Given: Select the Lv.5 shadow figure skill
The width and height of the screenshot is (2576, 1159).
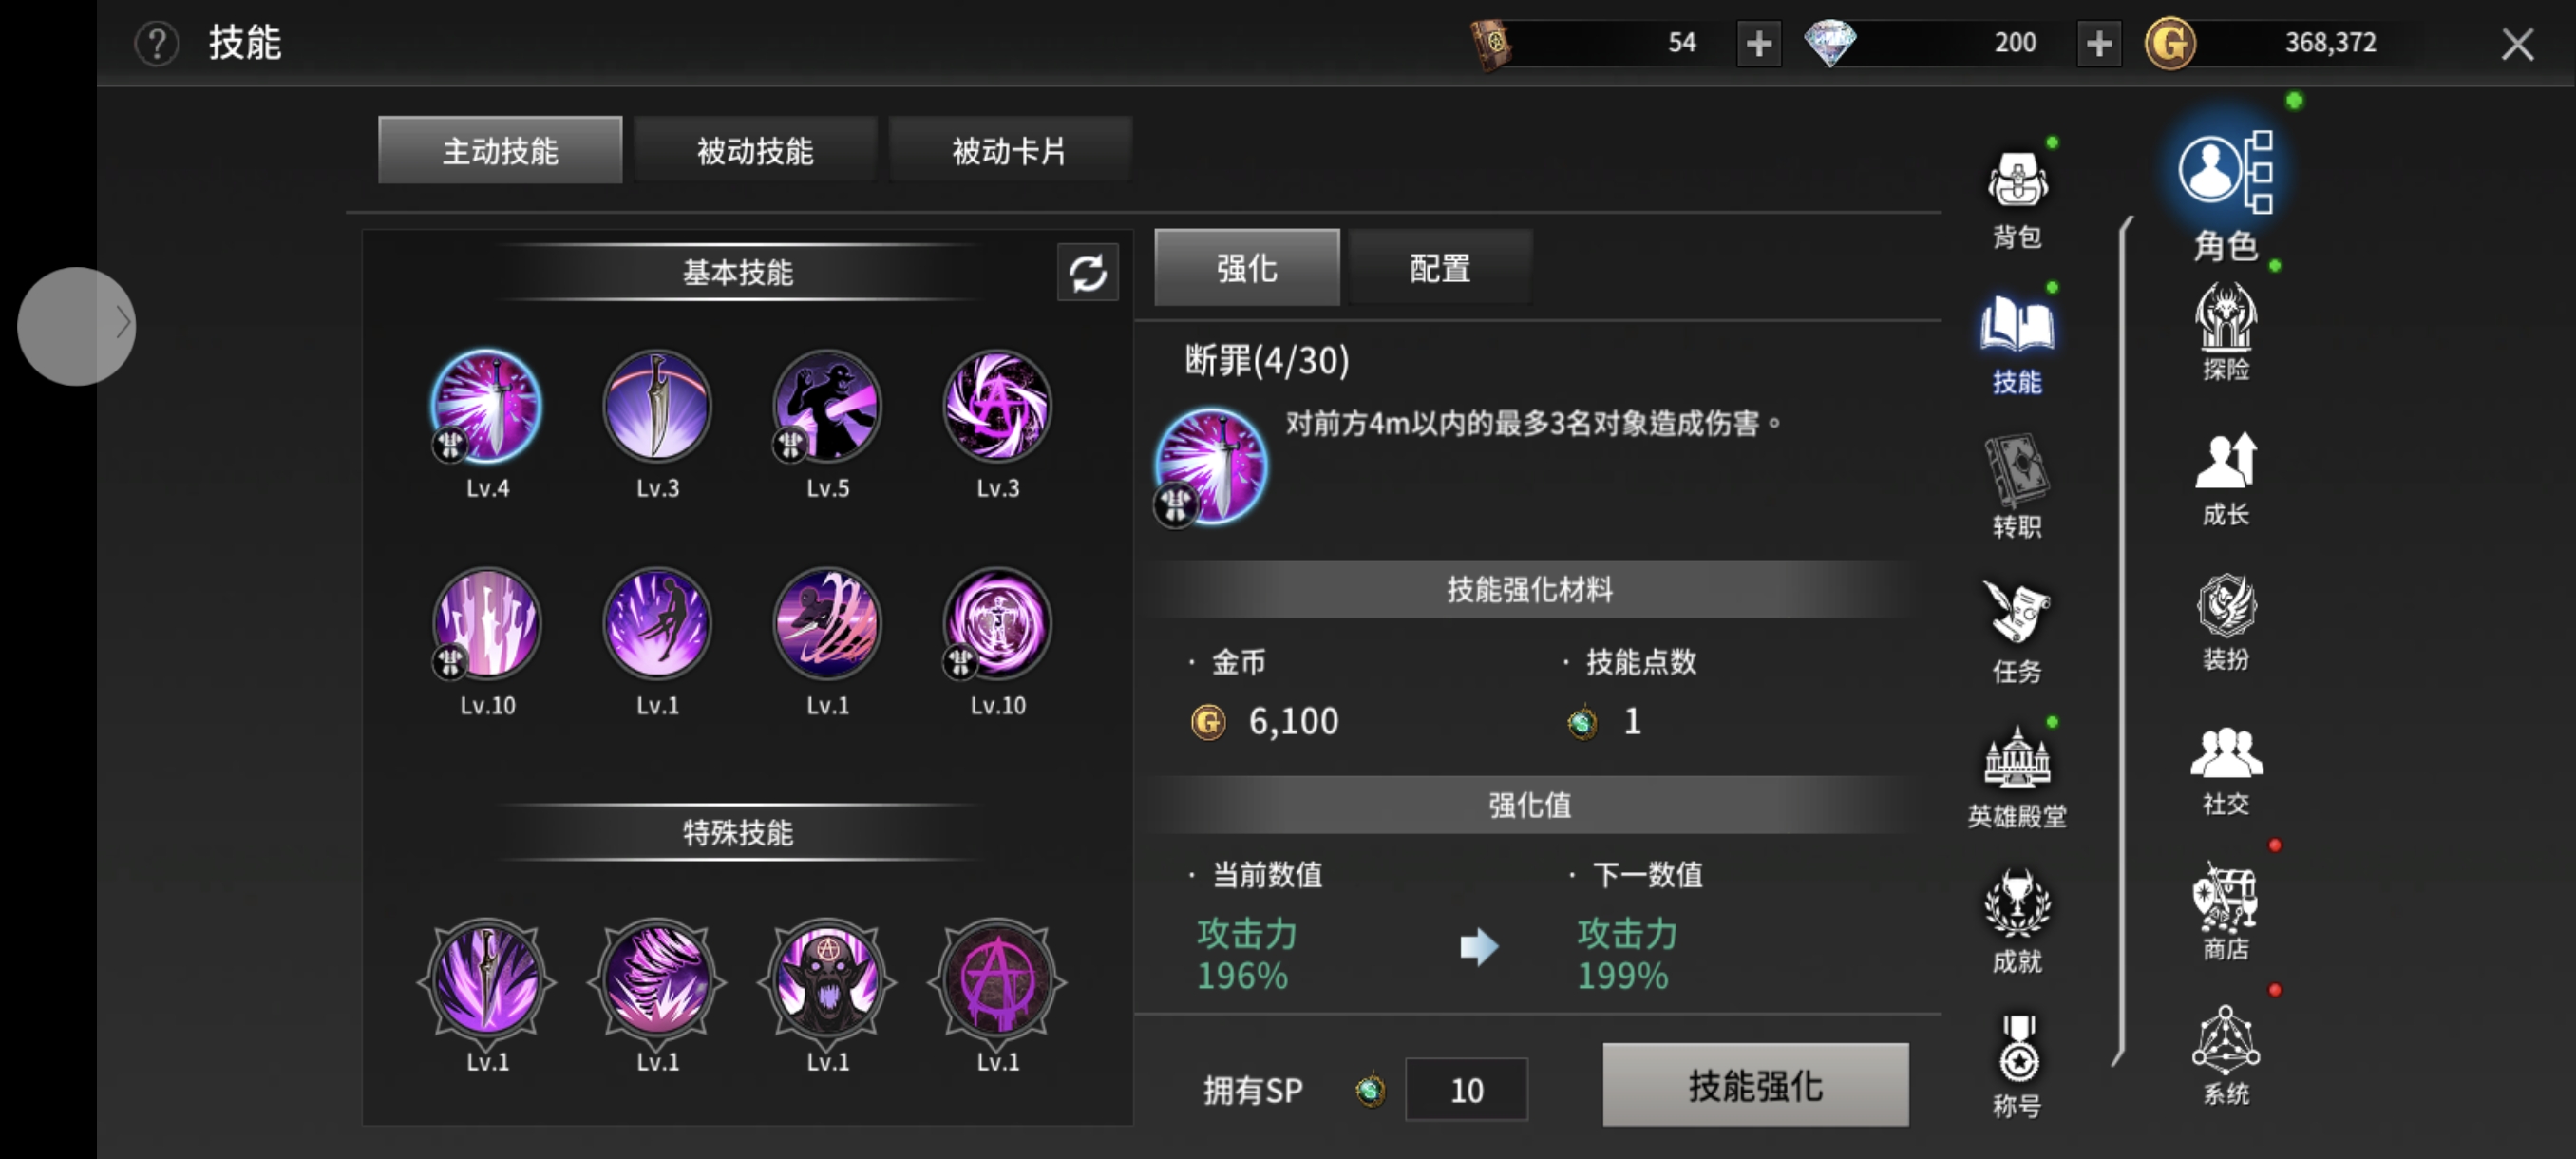Looking at the screenshot, I should click(827, 406).
